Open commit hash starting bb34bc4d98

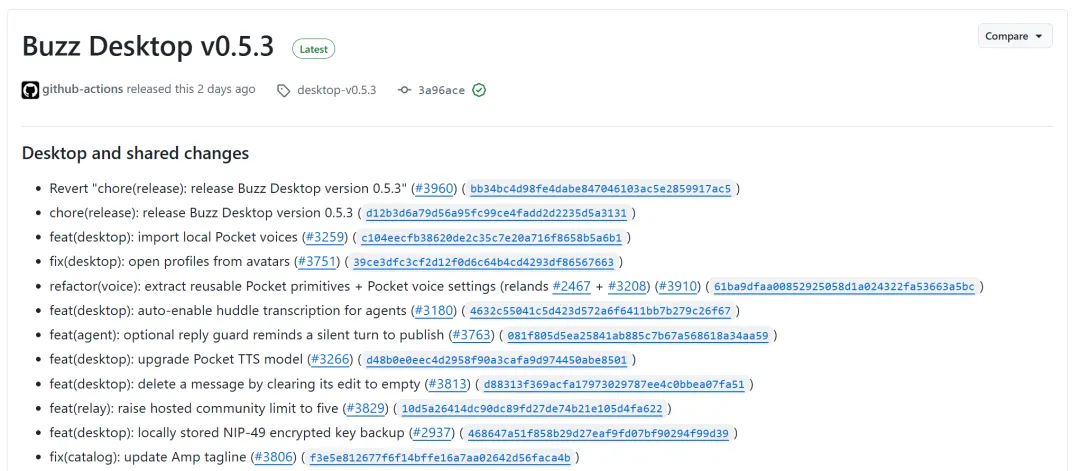[601, 189]
